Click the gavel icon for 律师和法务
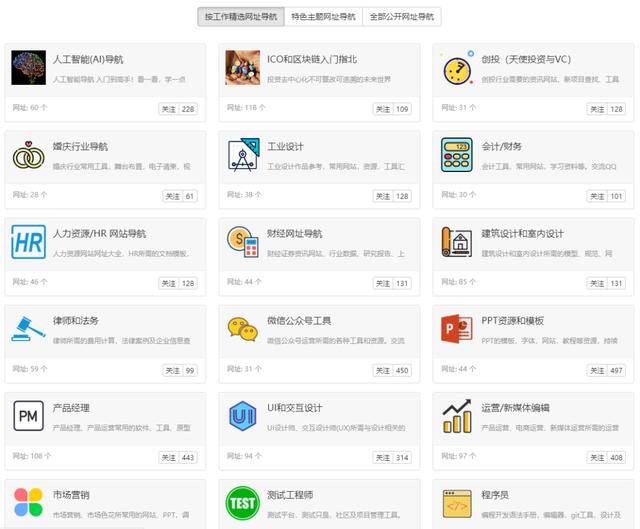The image size is (640, 529). (x=29, y=329)
